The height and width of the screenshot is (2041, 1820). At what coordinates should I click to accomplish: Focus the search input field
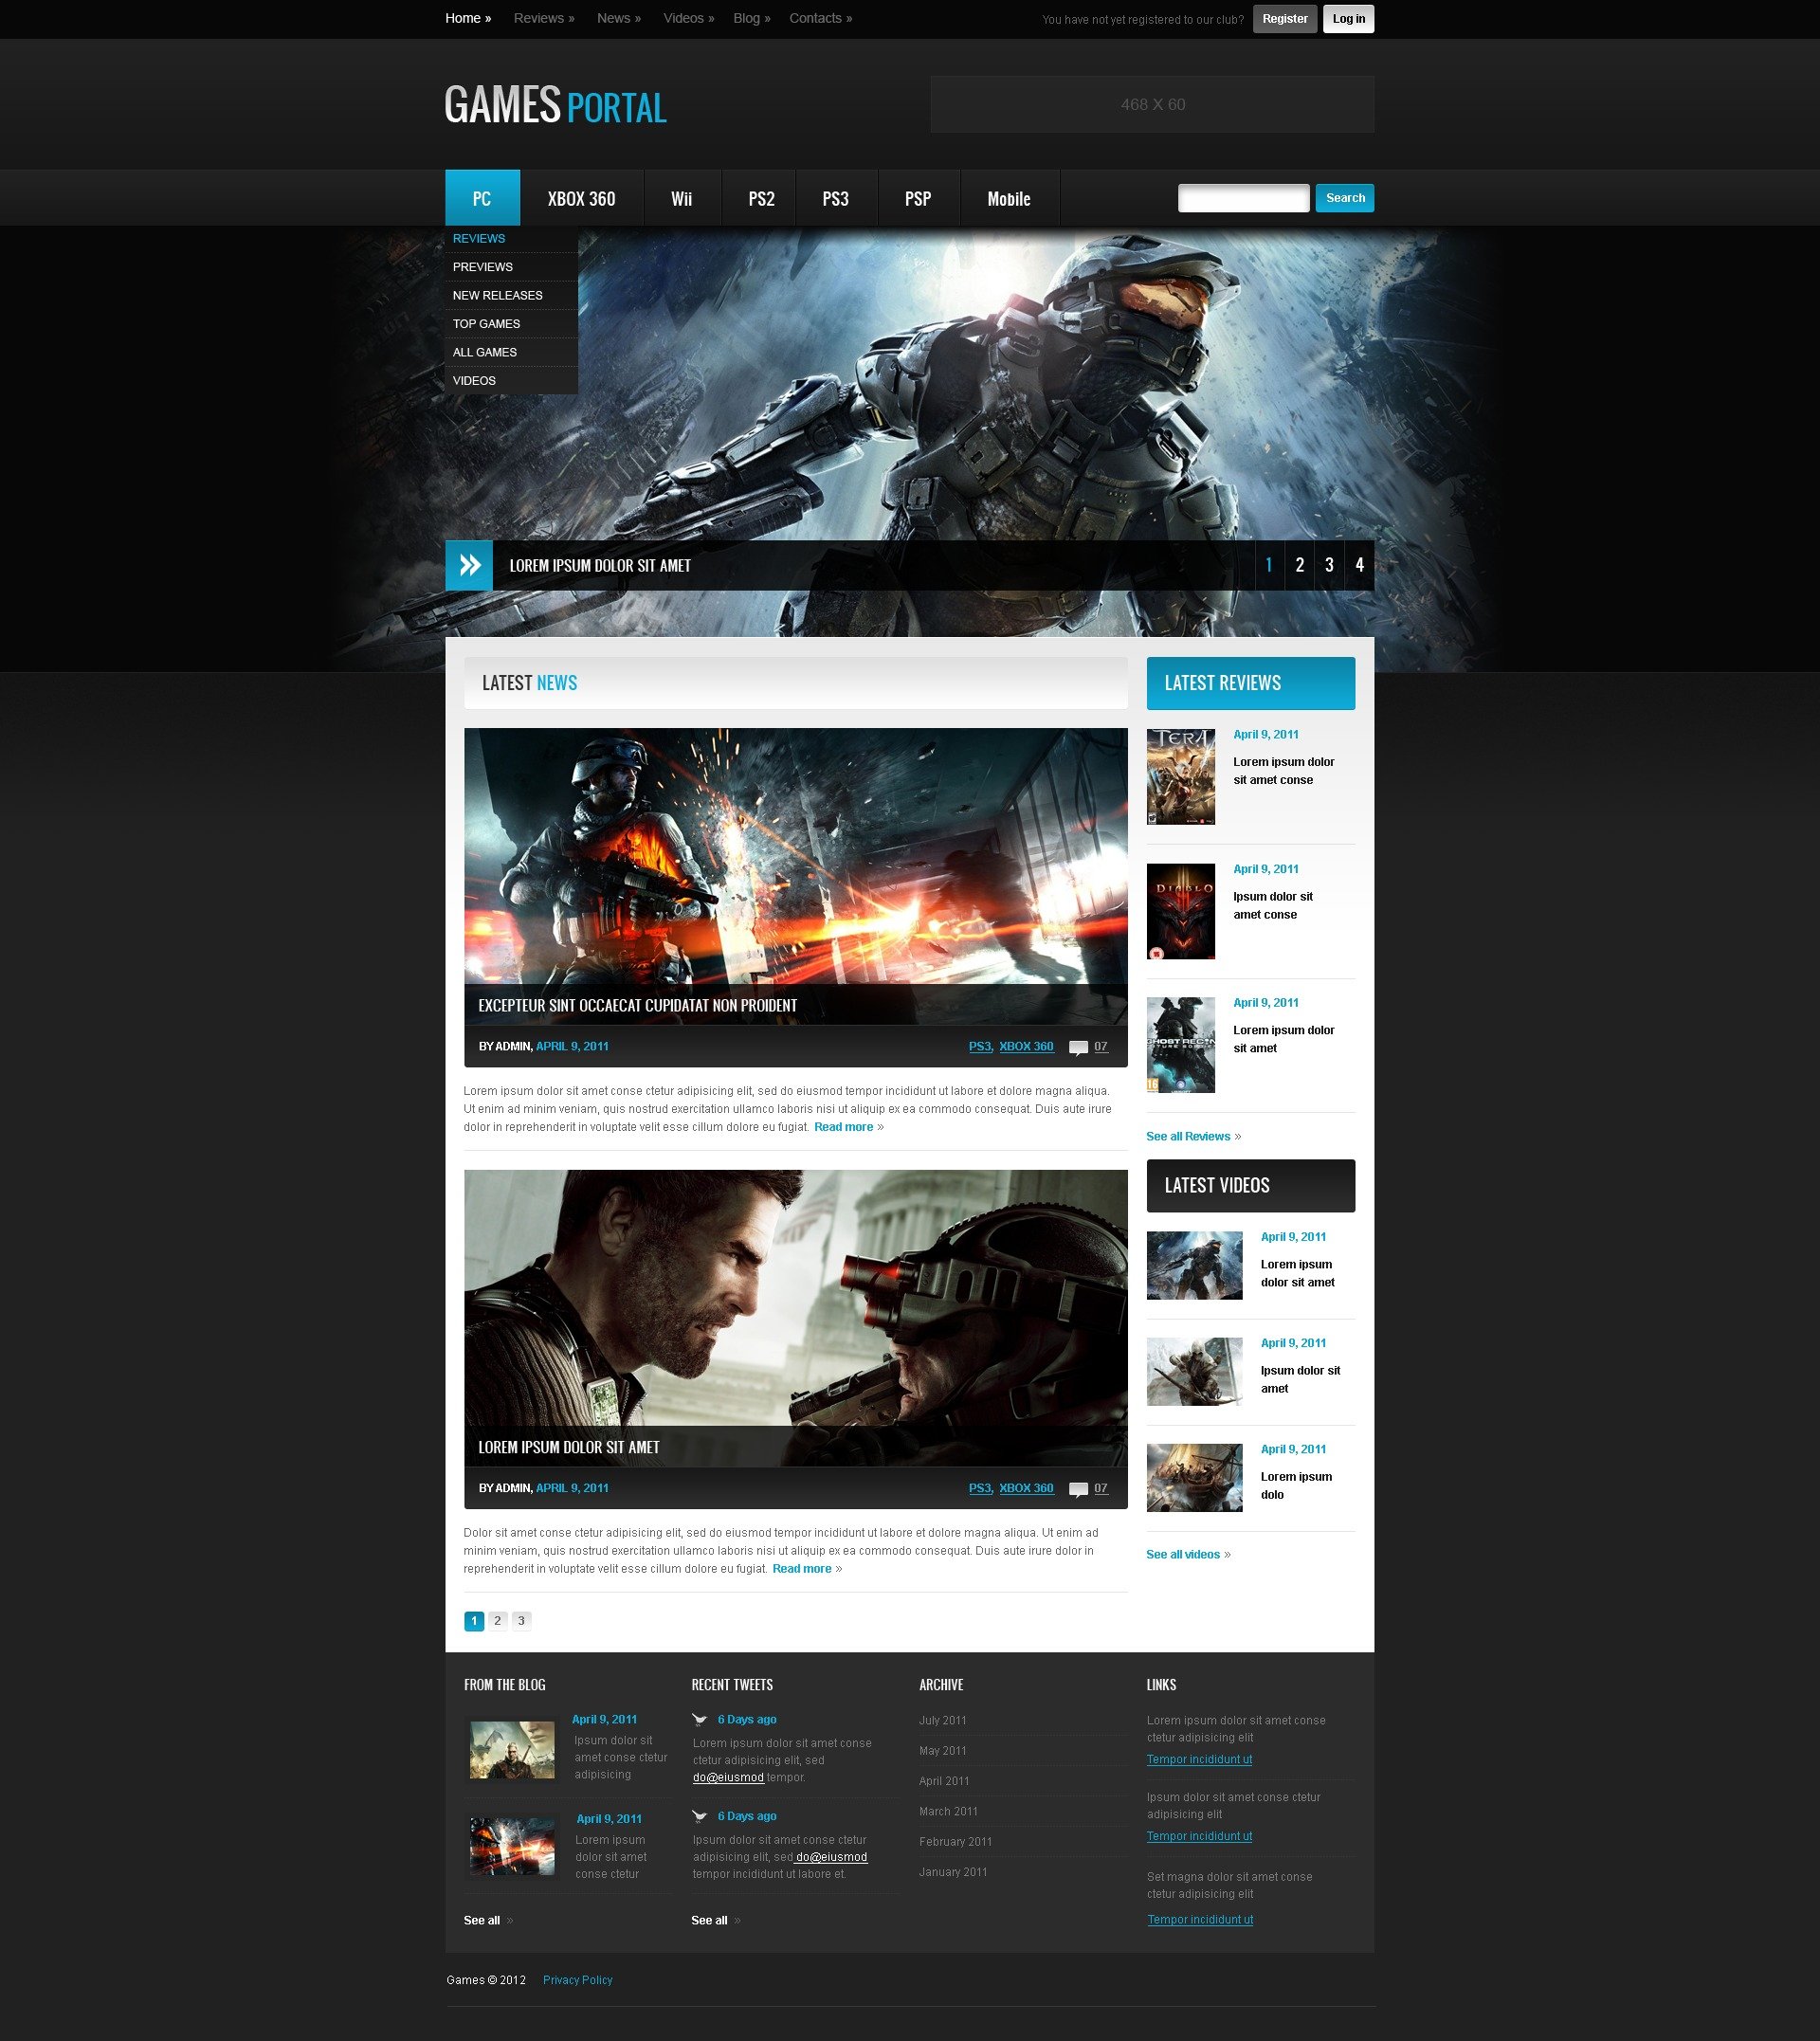(1243, 198)
